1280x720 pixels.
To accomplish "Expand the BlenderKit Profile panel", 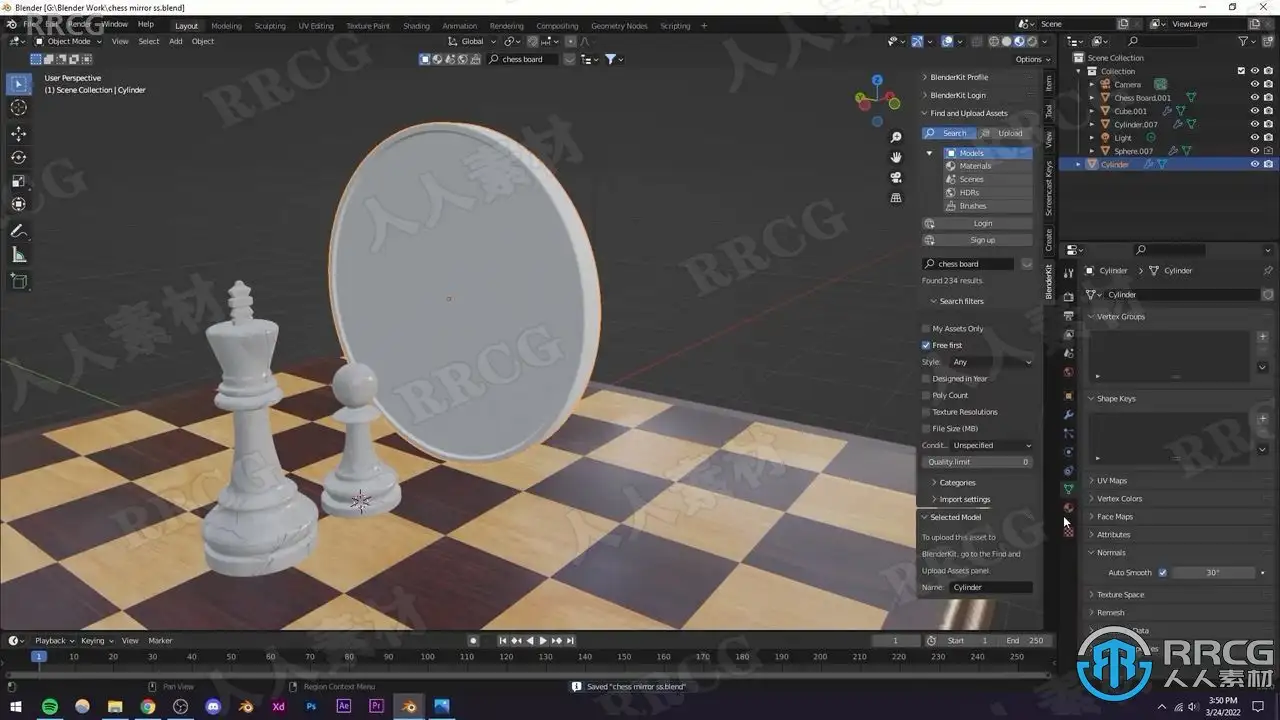I will coord(959,77).
